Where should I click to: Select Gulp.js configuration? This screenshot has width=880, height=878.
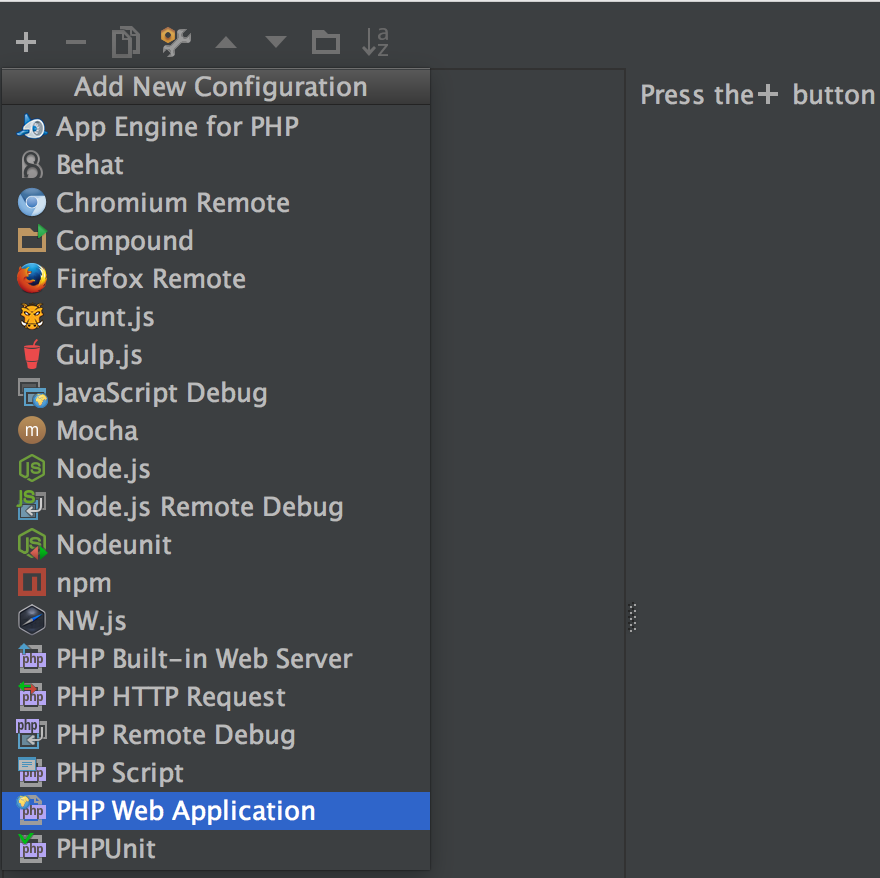216,354
